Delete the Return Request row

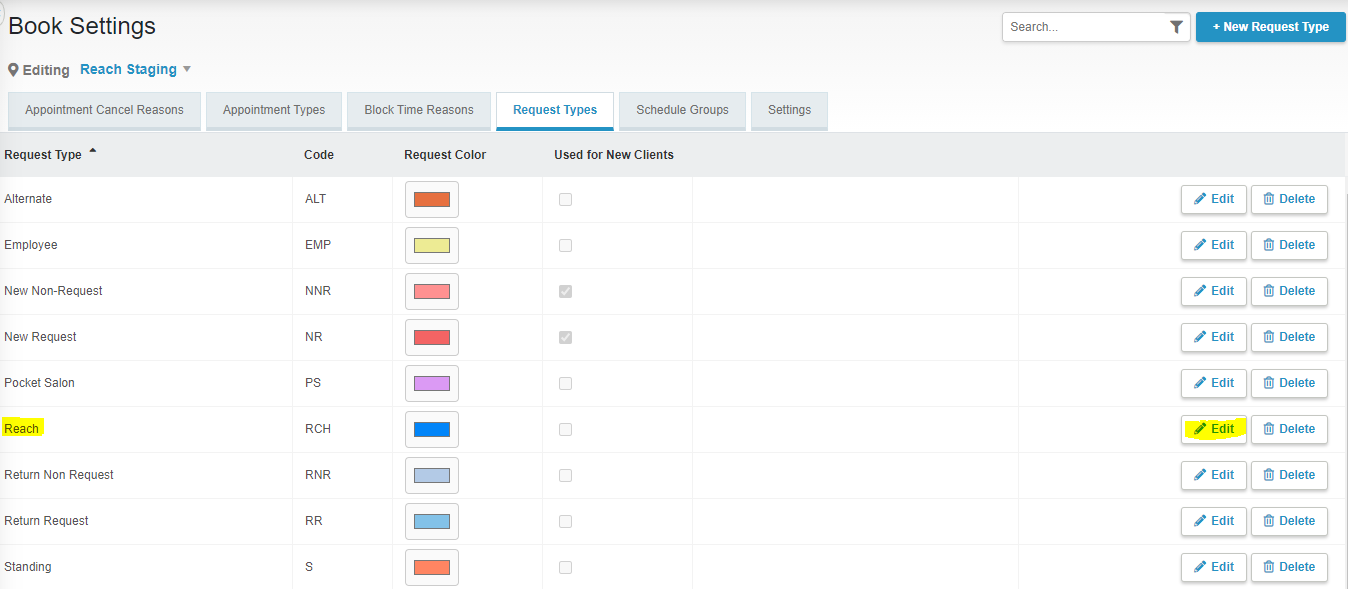tap(1289, 521)
